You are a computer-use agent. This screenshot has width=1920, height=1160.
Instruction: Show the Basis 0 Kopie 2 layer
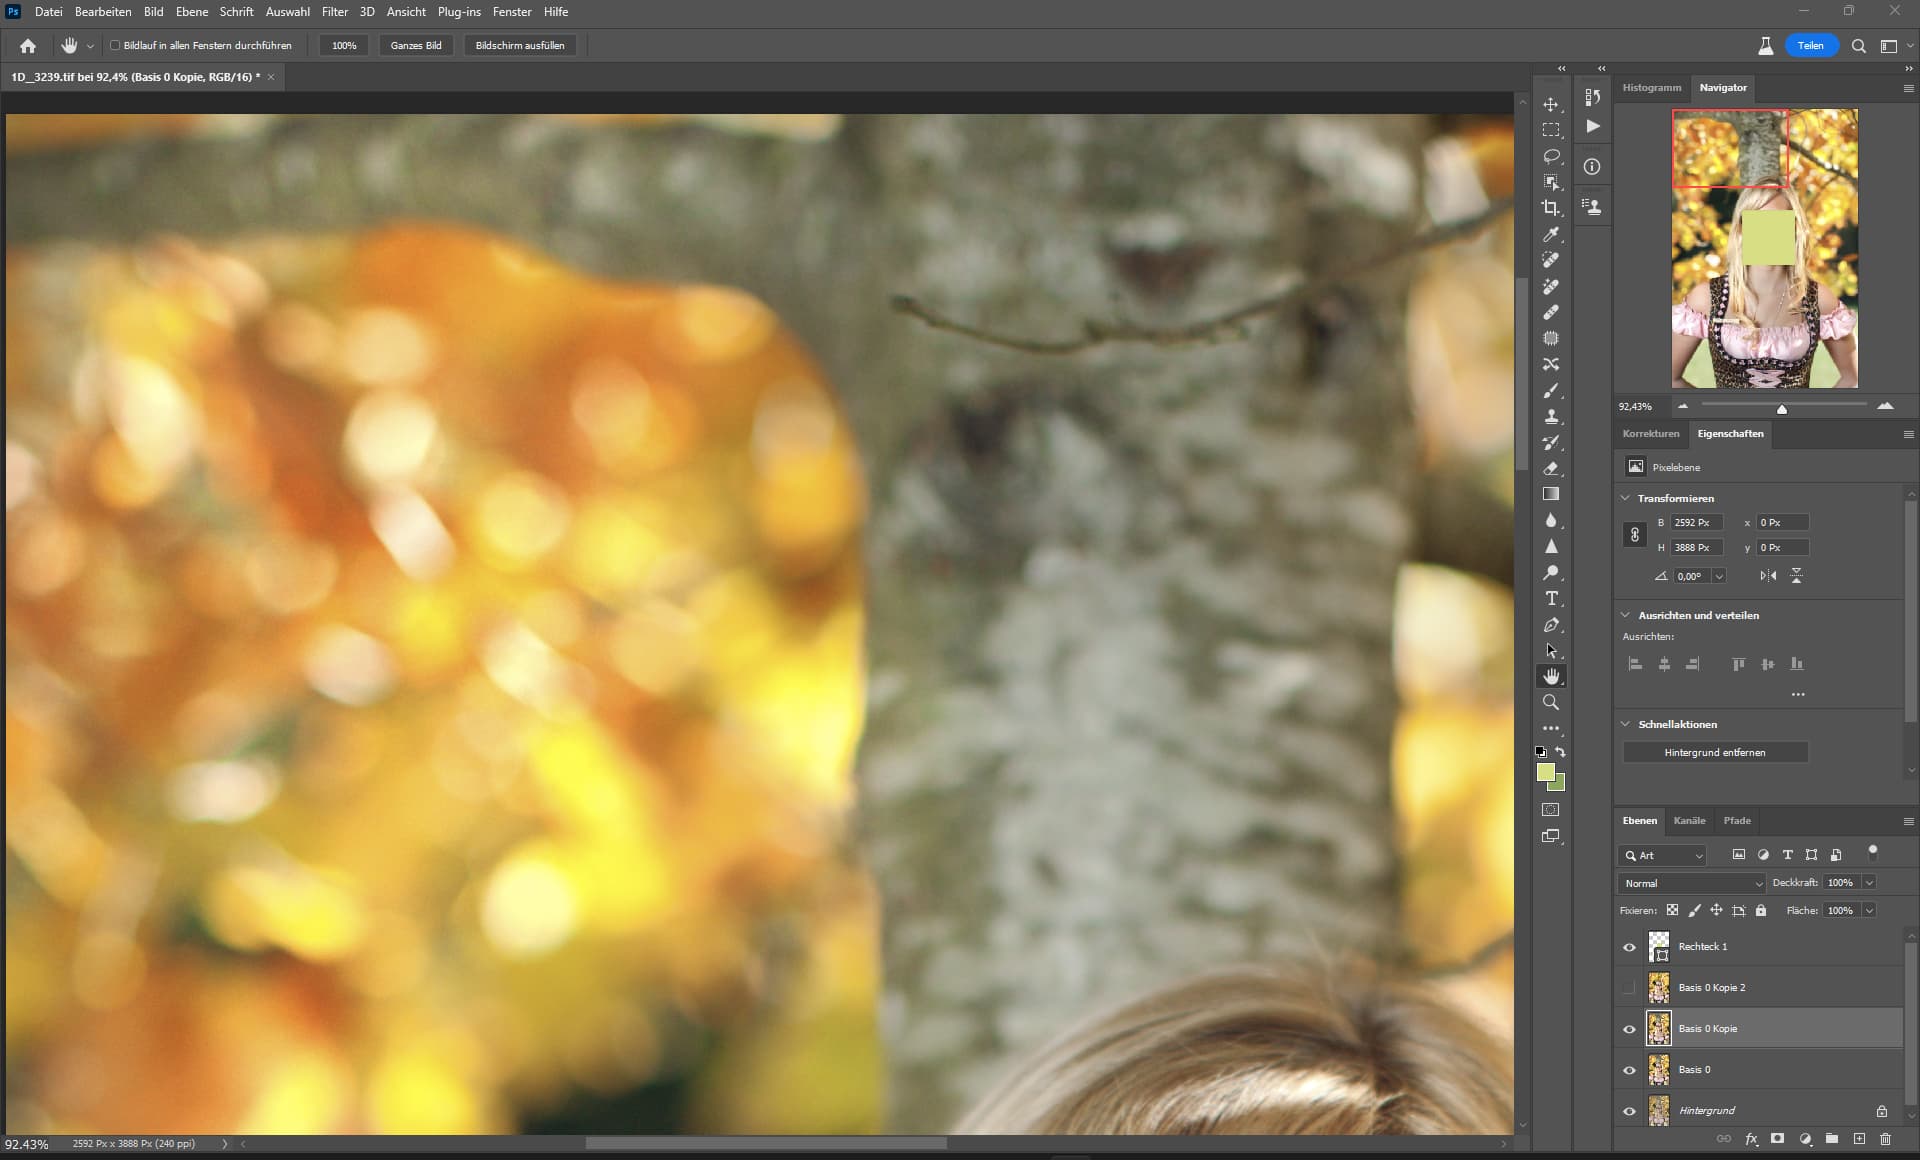pyautogui.click(x=1629, y=988)
